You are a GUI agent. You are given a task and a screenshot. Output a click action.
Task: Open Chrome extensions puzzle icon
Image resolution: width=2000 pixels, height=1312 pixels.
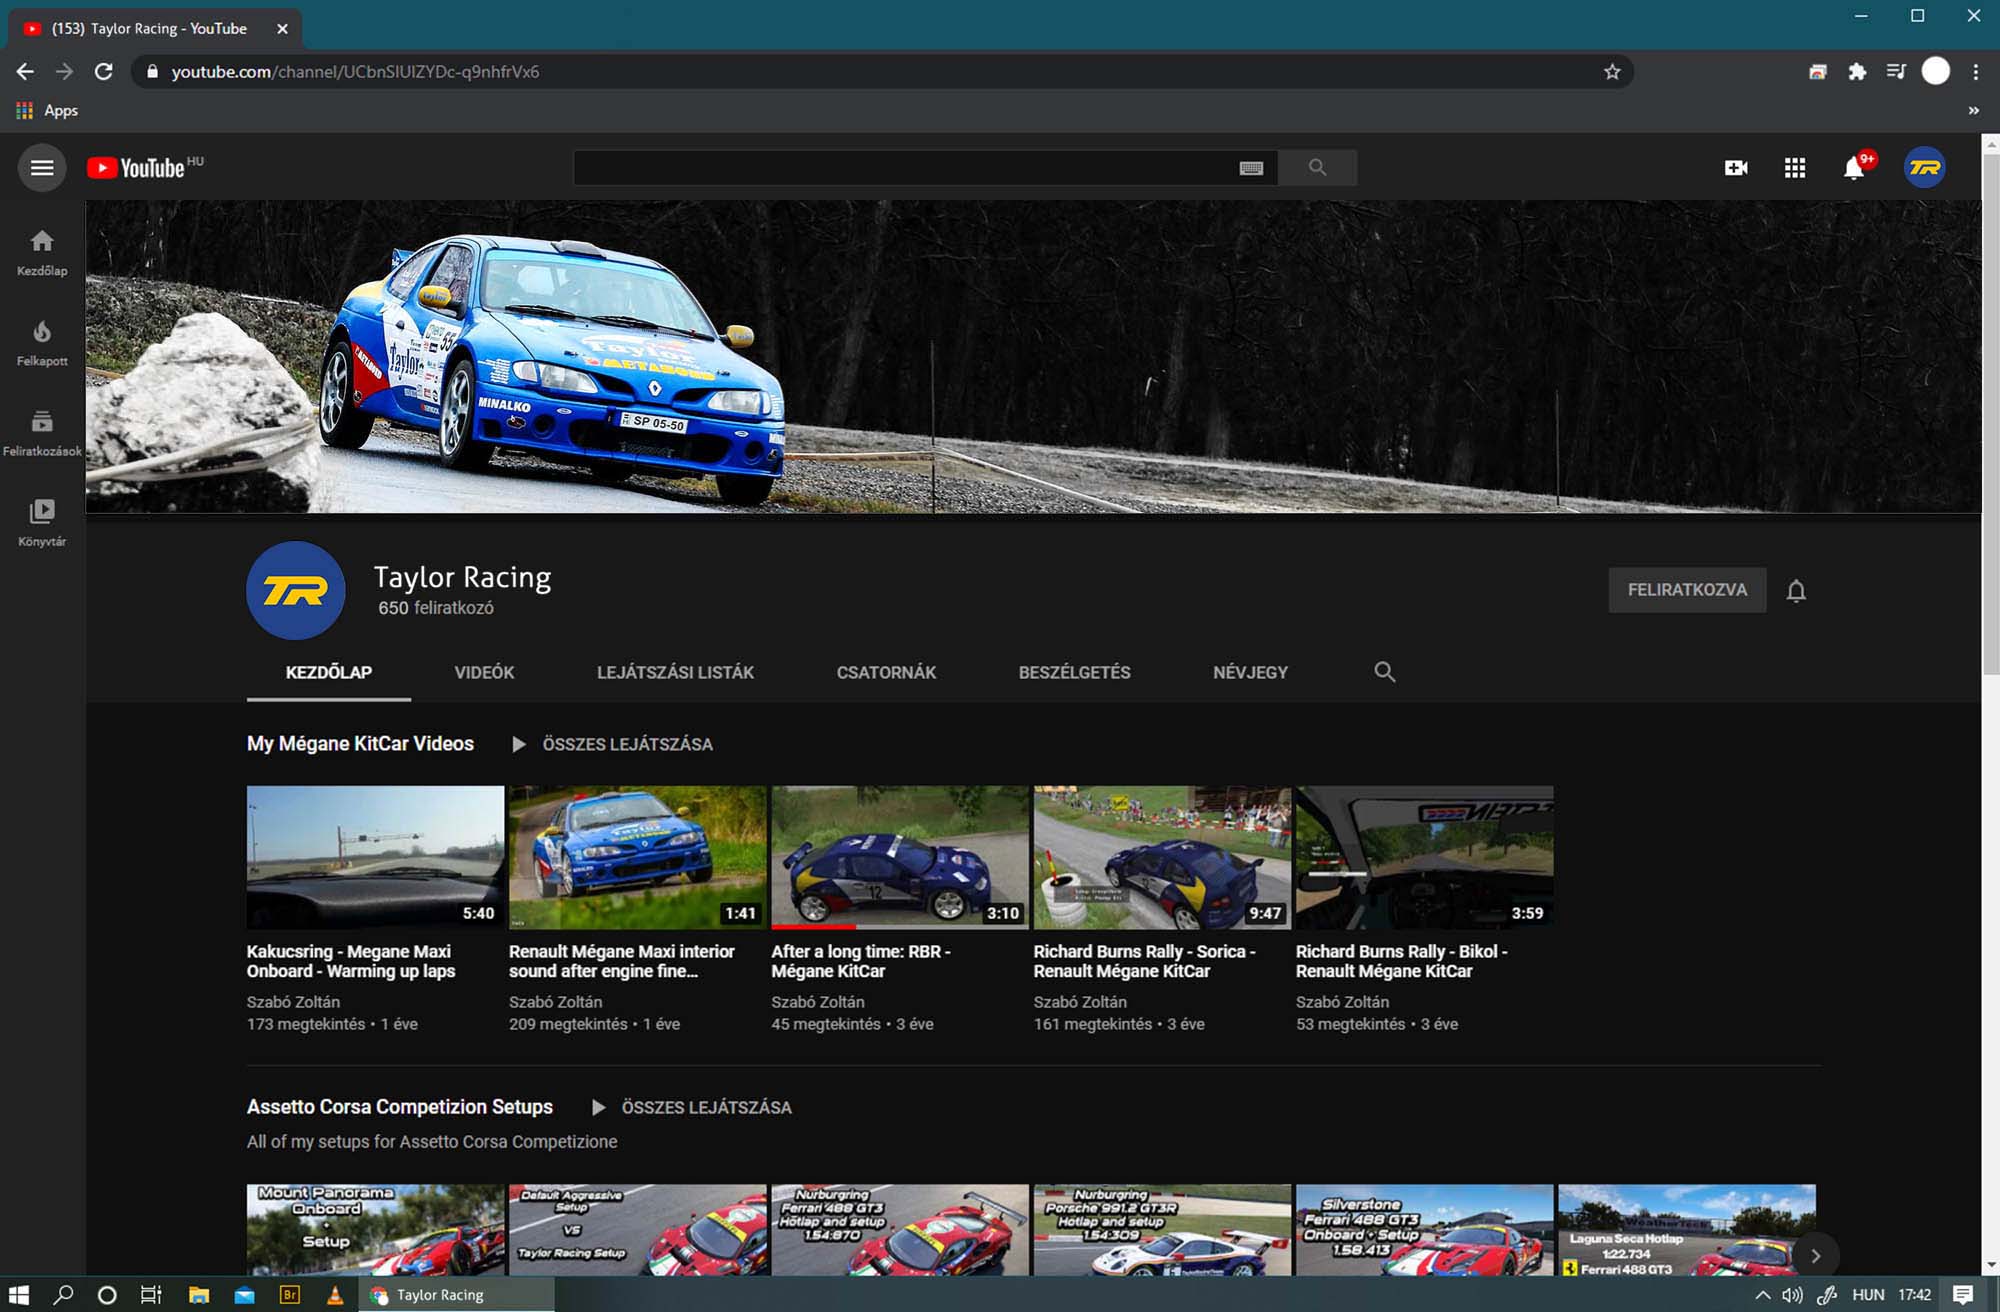tap(1857, 72)
